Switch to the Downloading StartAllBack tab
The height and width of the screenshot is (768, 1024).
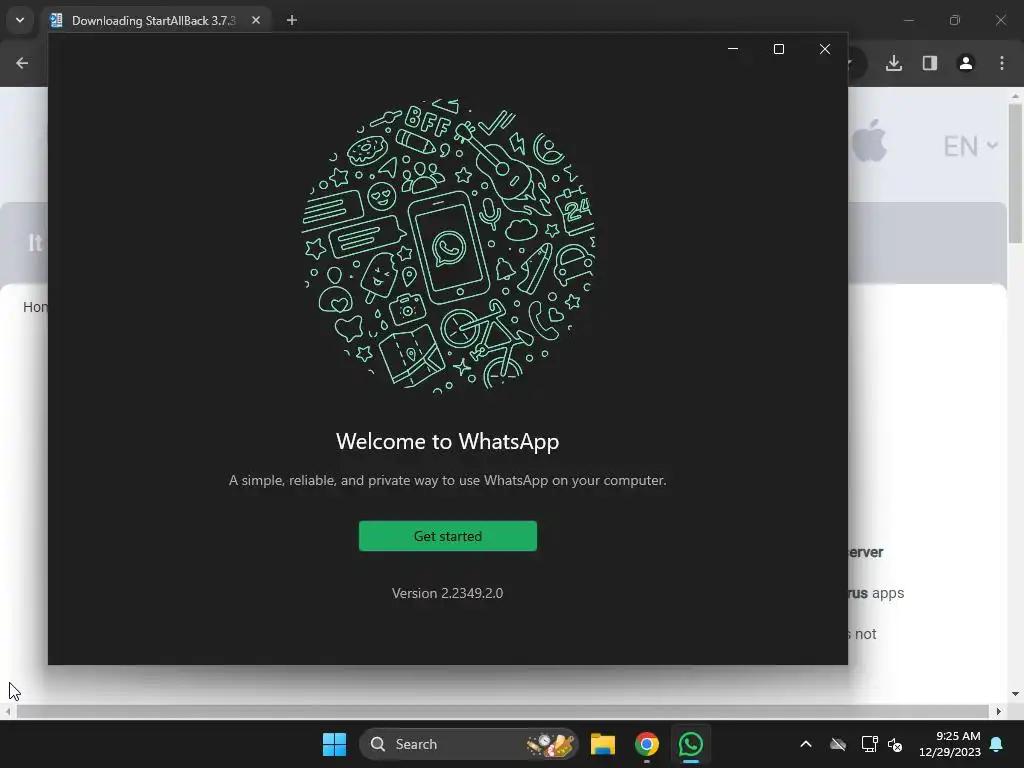tap(153, 20)
